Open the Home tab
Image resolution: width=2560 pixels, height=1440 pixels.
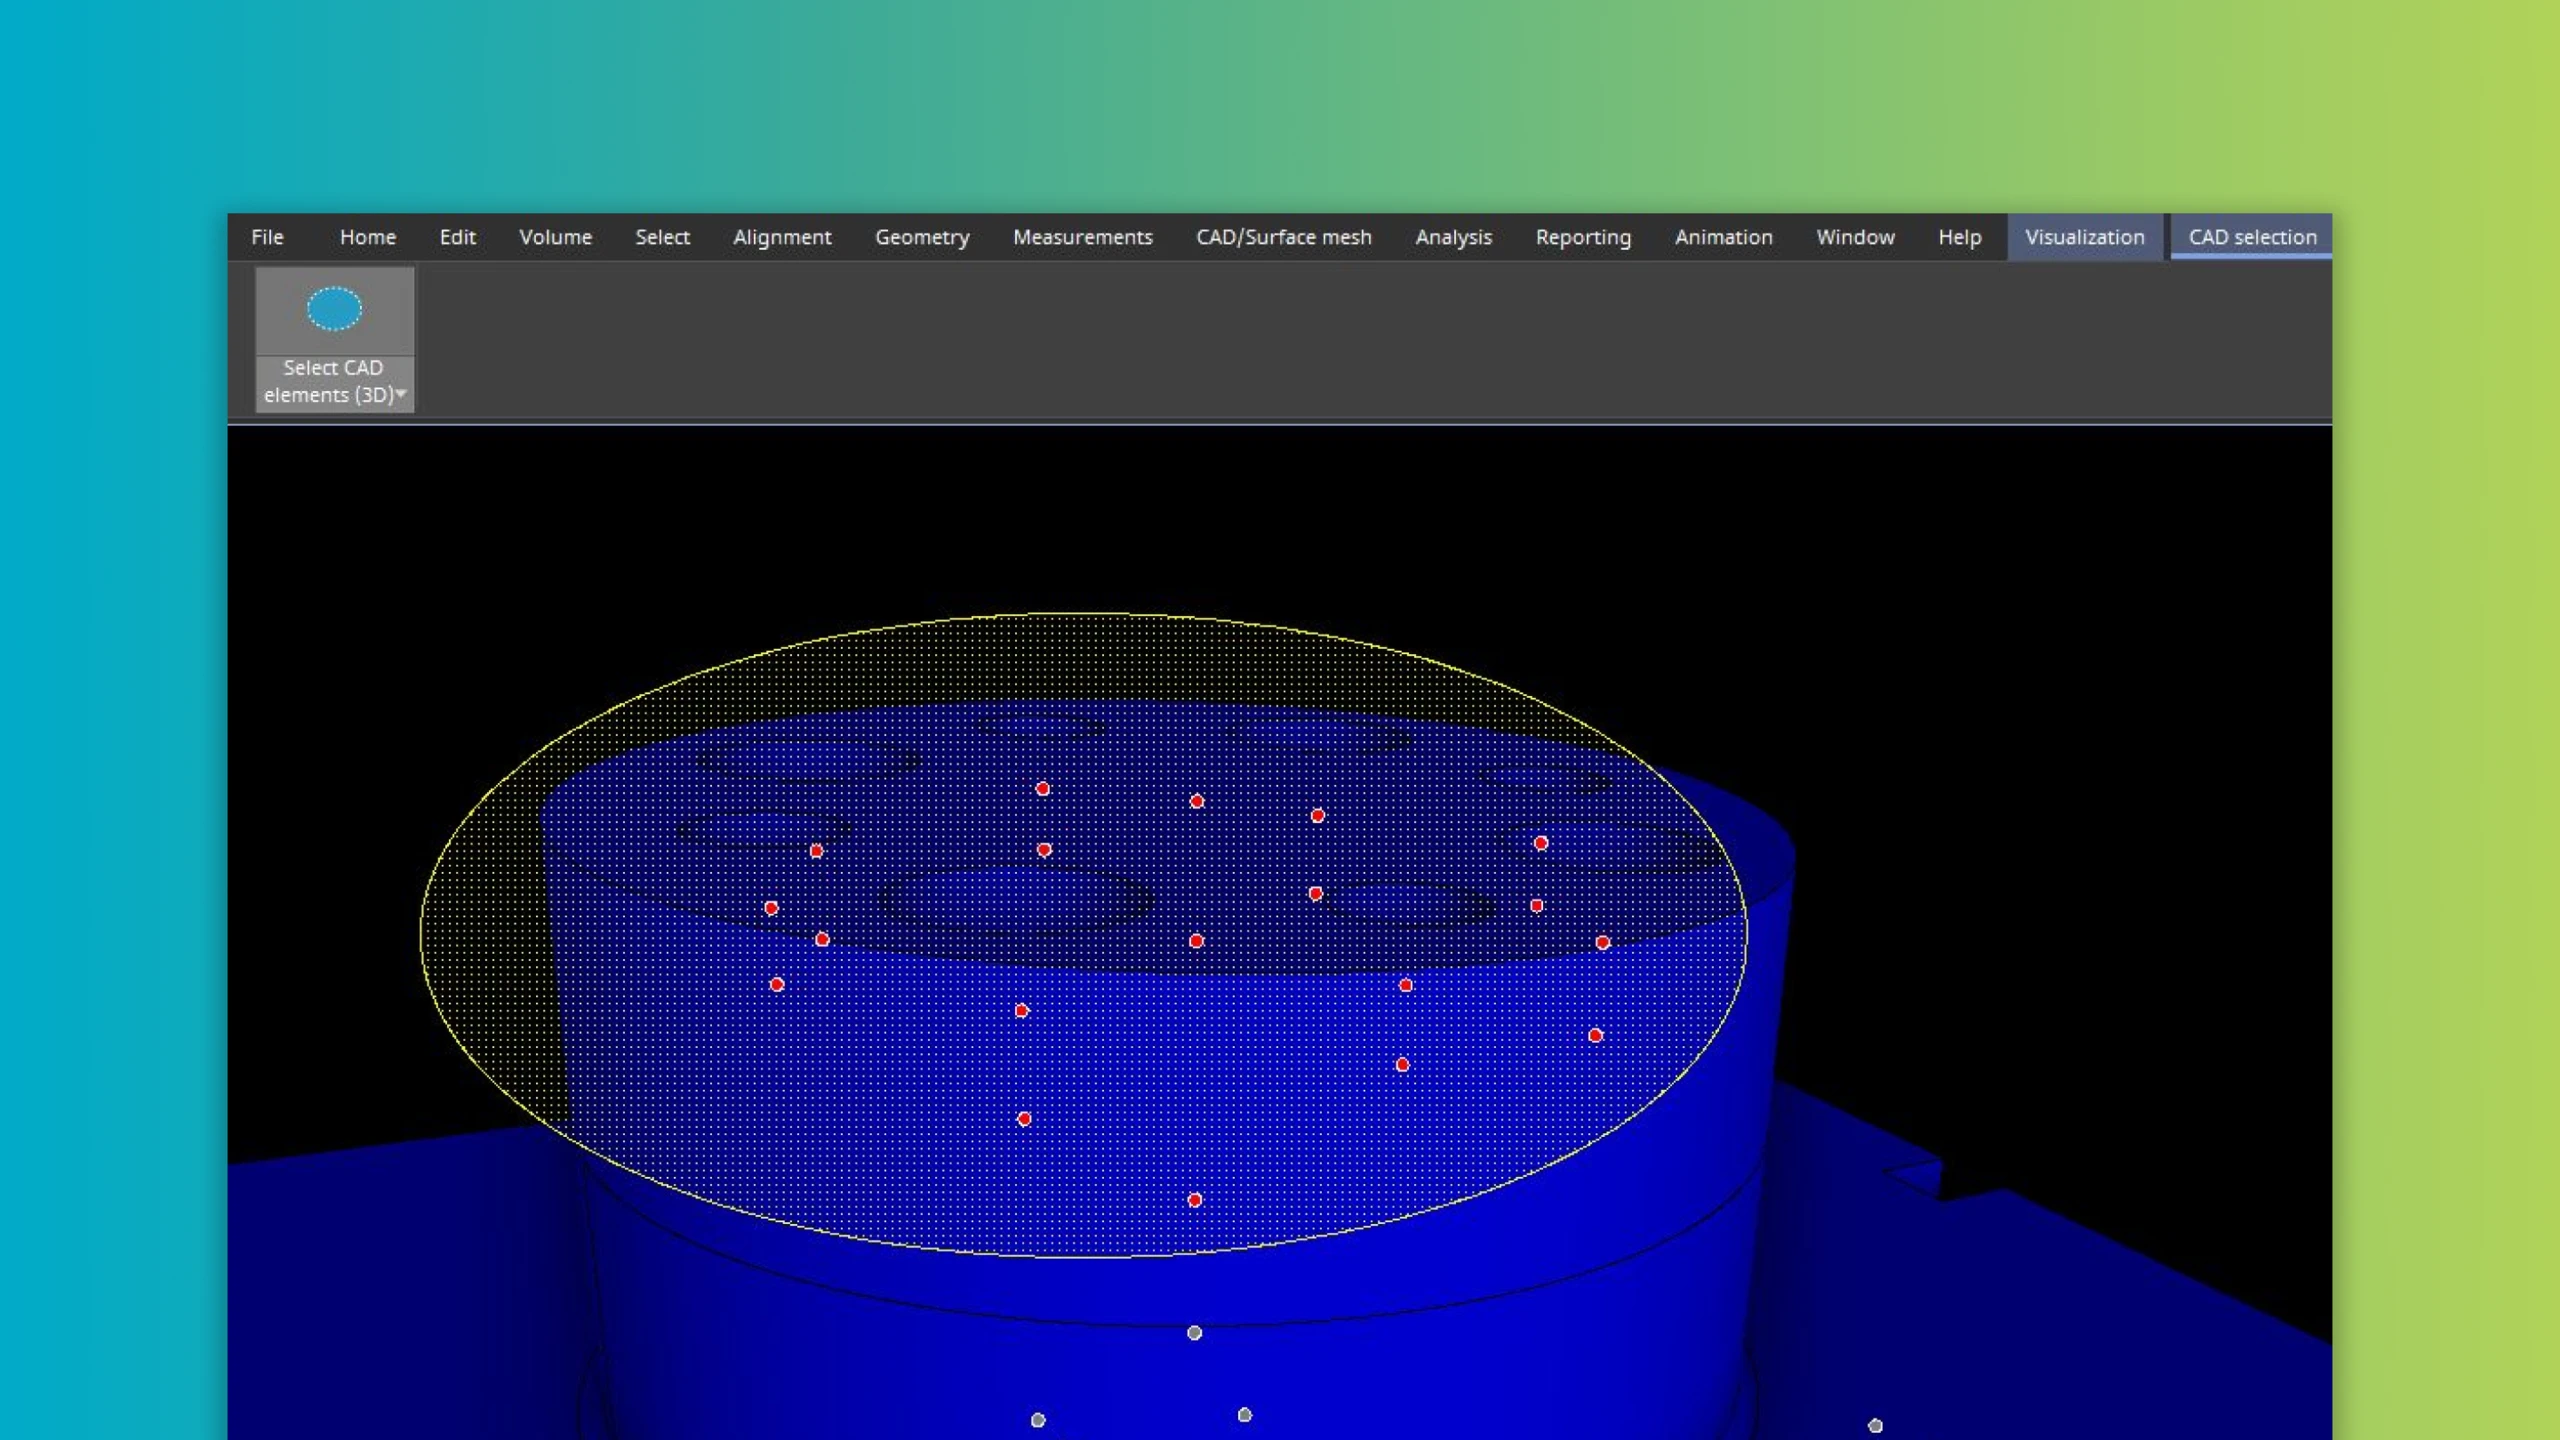point(368,237)
